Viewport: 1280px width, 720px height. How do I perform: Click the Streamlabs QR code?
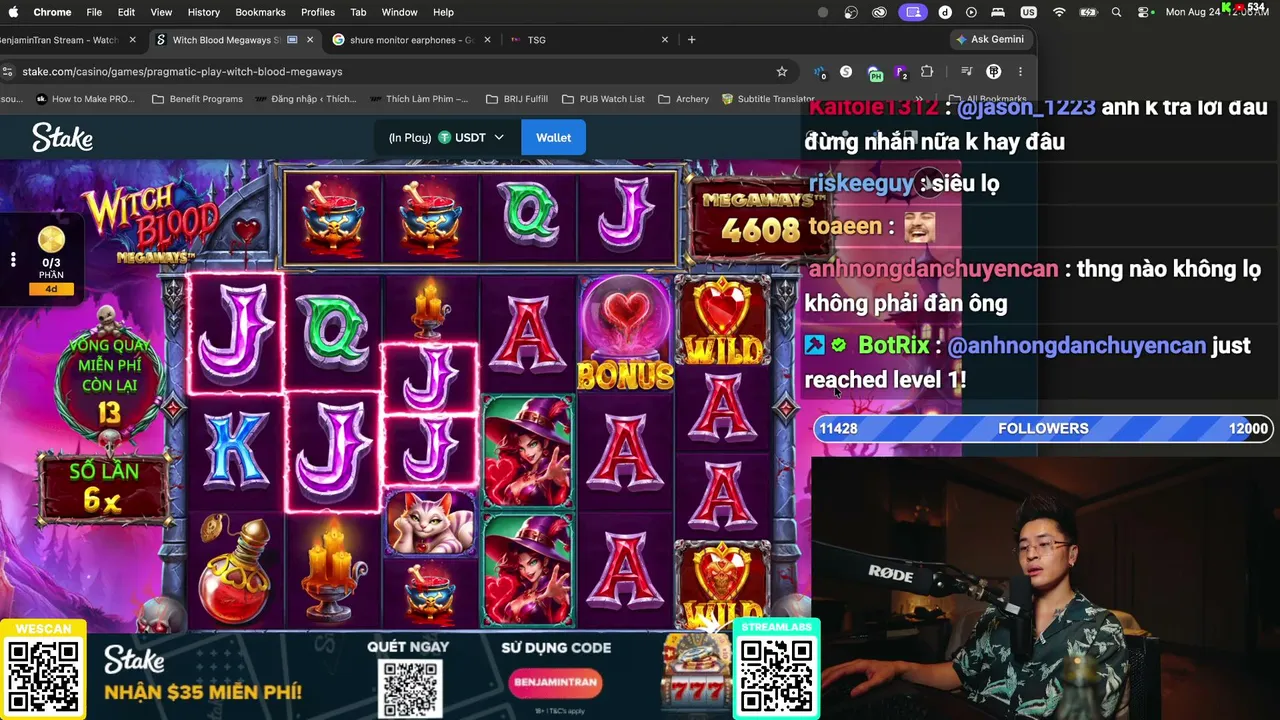point(777,675)
